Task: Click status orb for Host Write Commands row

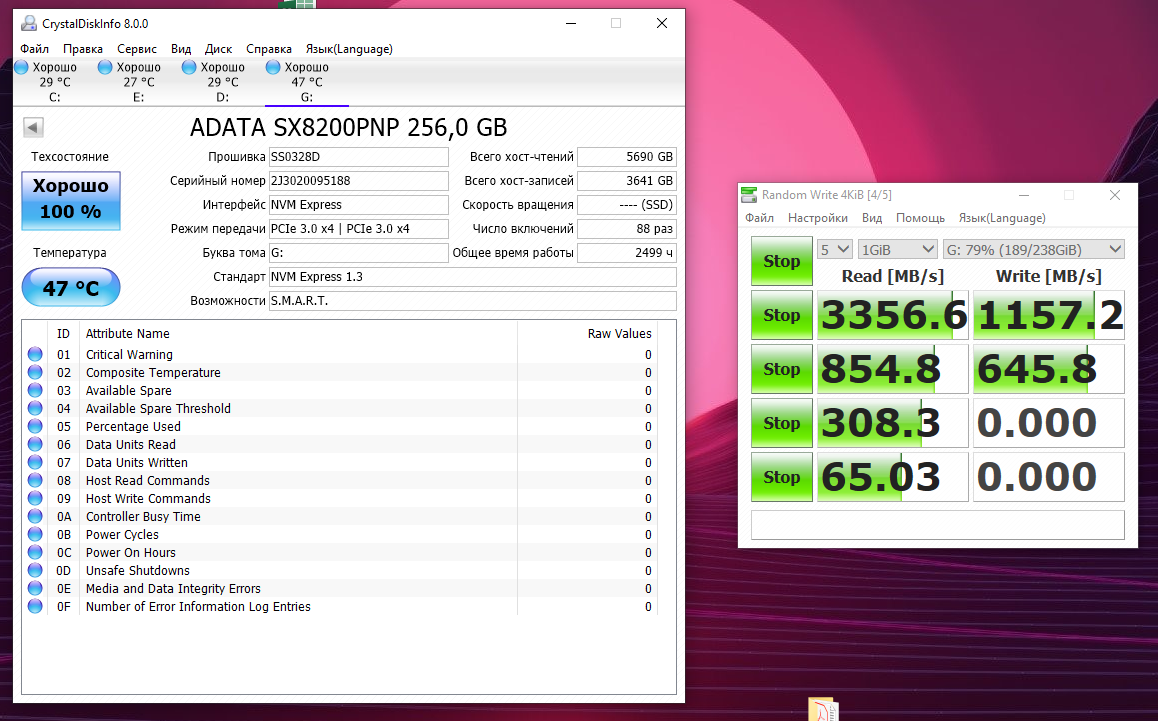Action: 35,498
